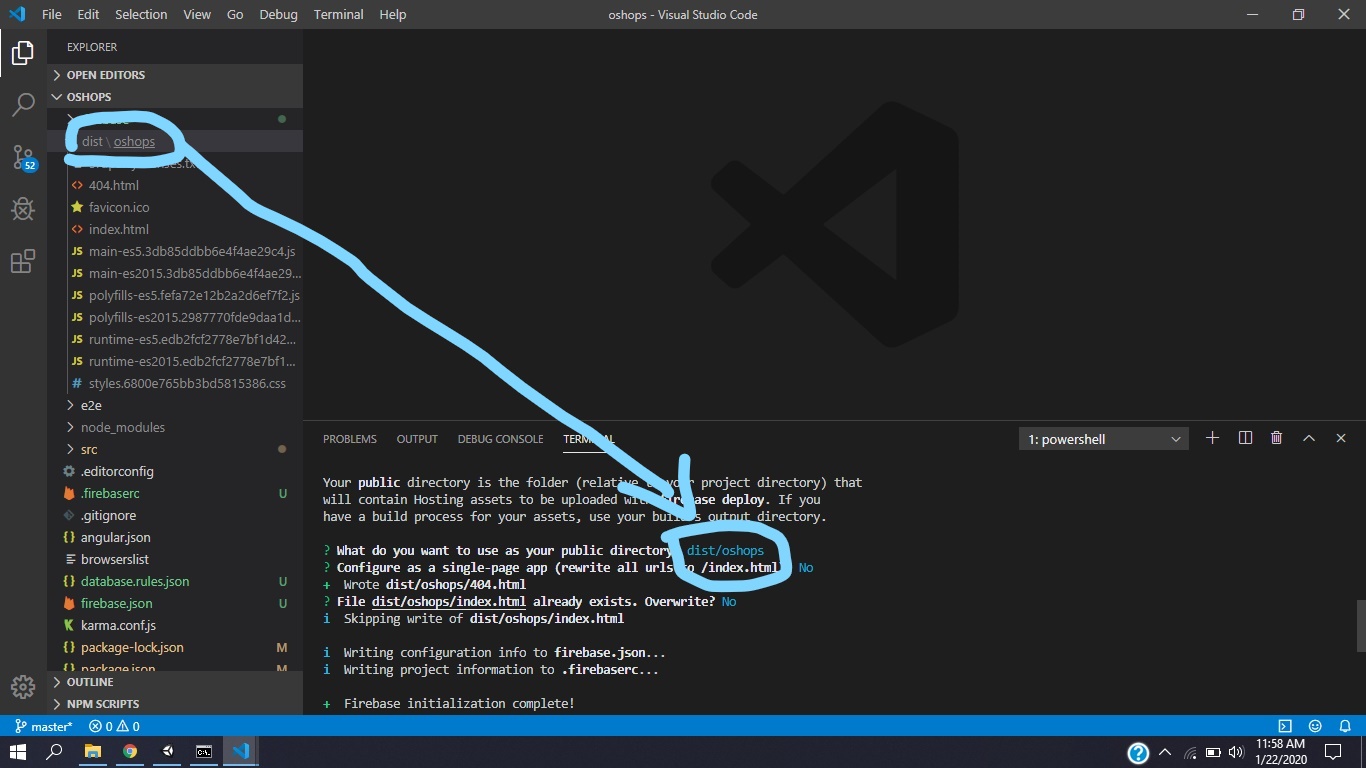Open the Debug menu
Viewport: 1366px width, 768px height.
278,14
